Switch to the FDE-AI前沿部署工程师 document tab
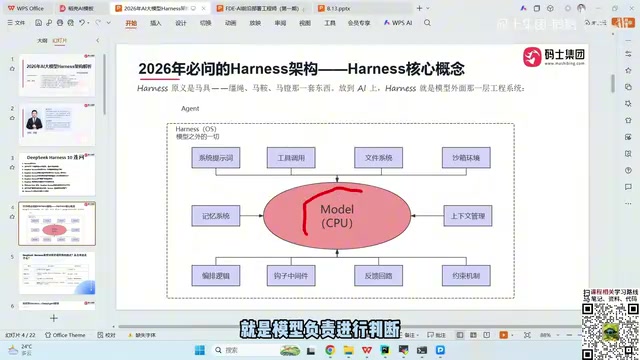The image size is (640, 360). [x=261, y=8]
